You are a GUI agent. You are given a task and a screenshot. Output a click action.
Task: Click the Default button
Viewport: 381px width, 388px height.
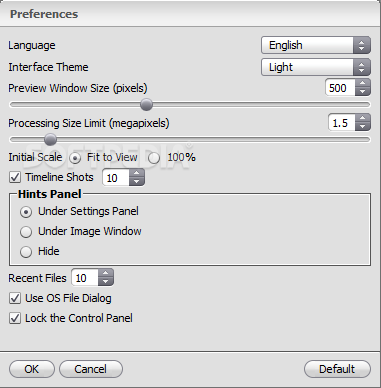(x=337, y=369)
